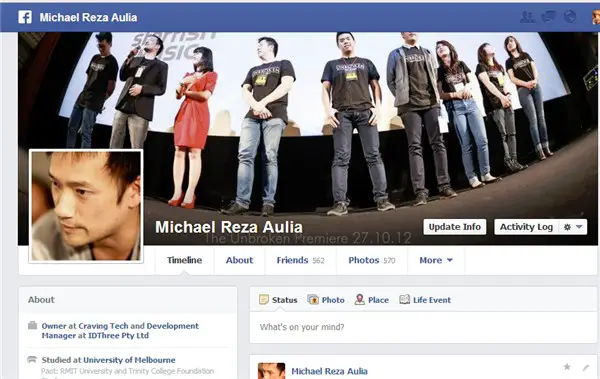
Task: Highlight the post with the star icon
Action: pyautogui.click(x=567, y=367)
